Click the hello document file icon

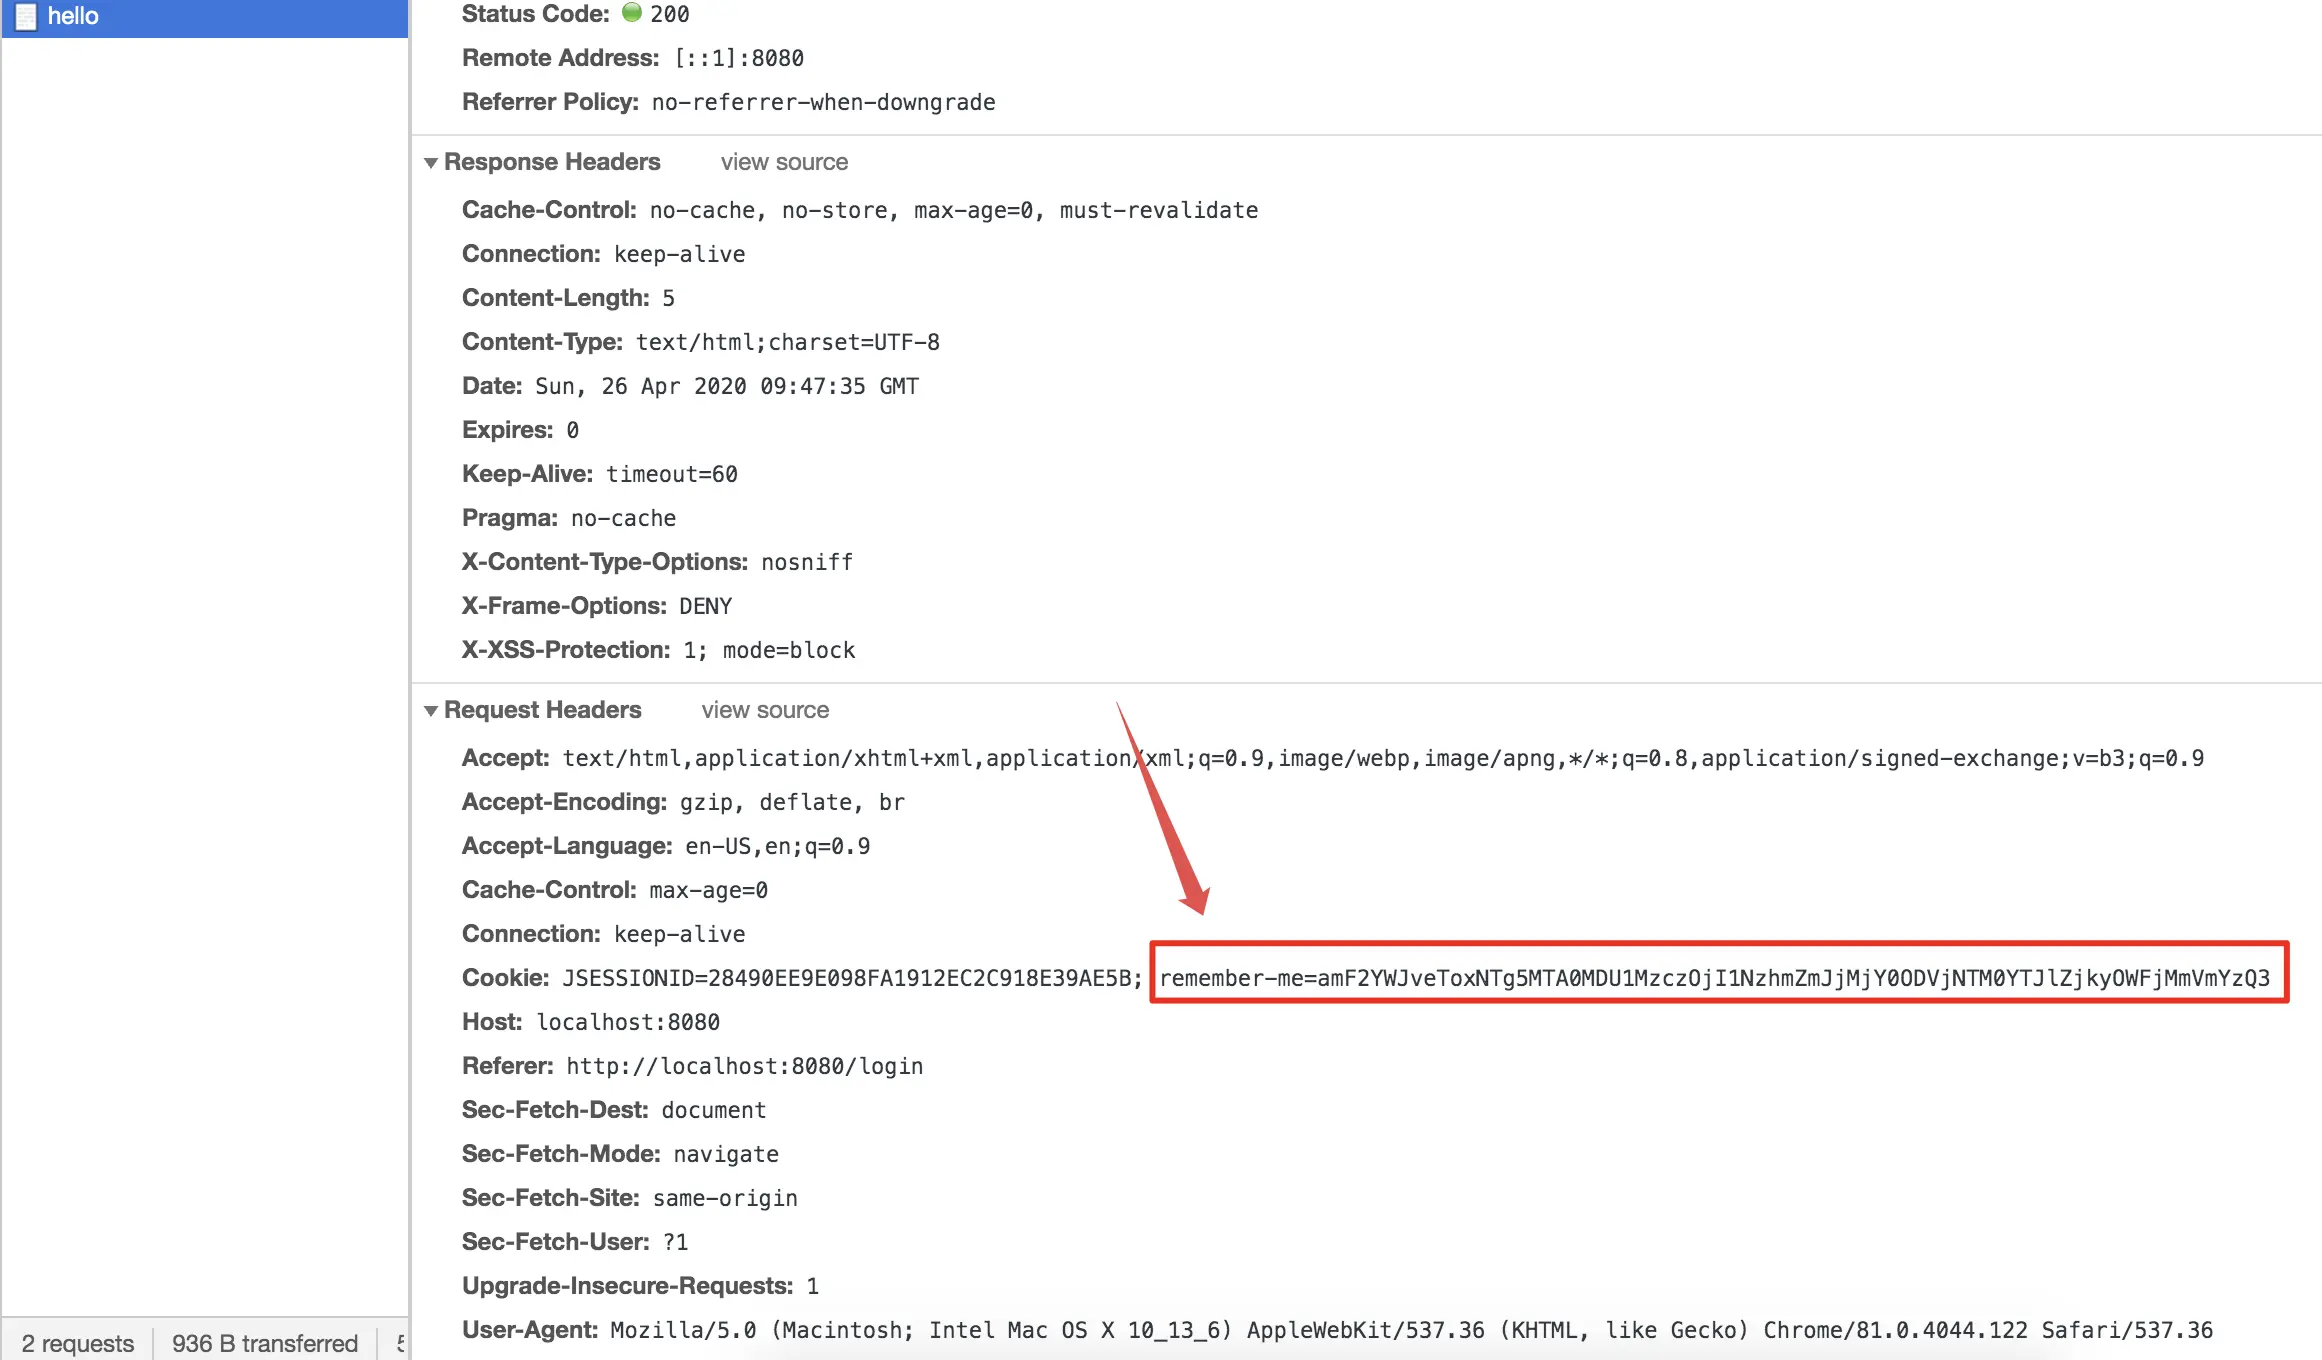pos(26,16)
